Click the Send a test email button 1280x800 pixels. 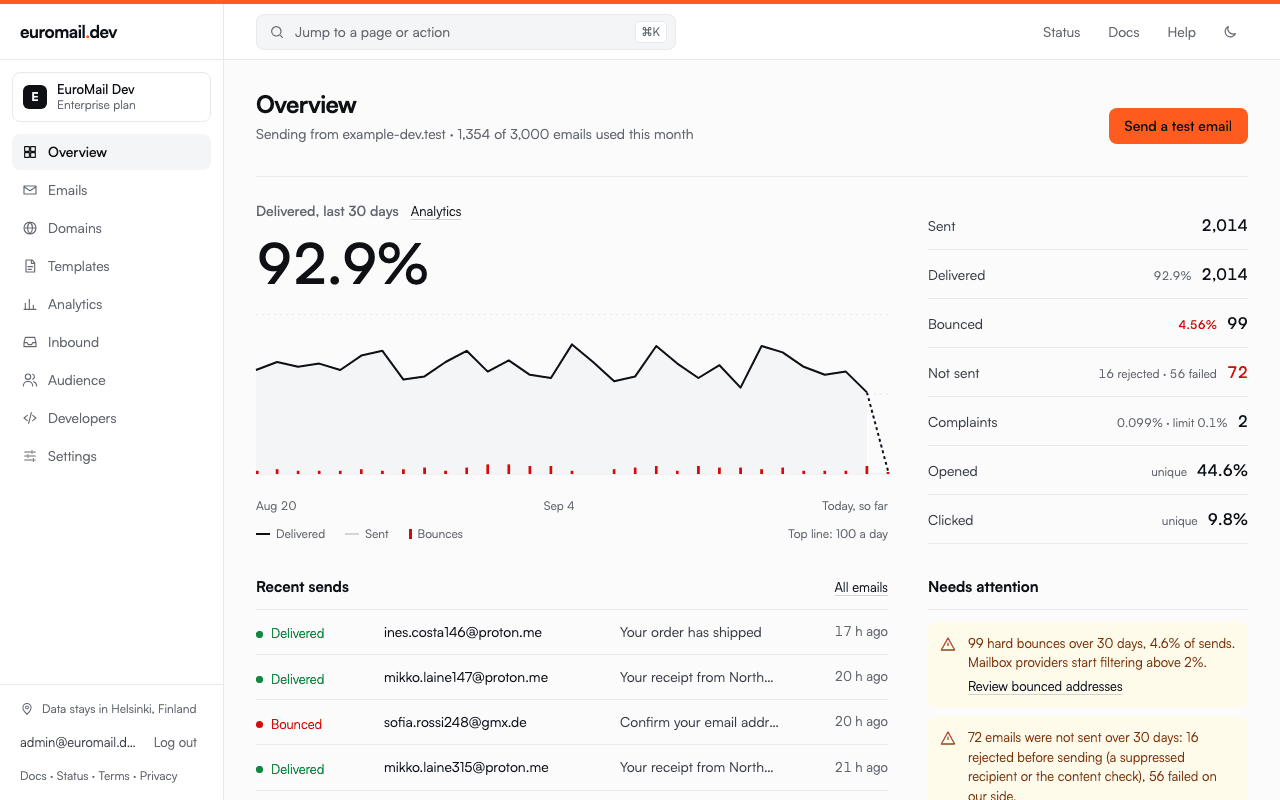click(x=1178, y=126)
